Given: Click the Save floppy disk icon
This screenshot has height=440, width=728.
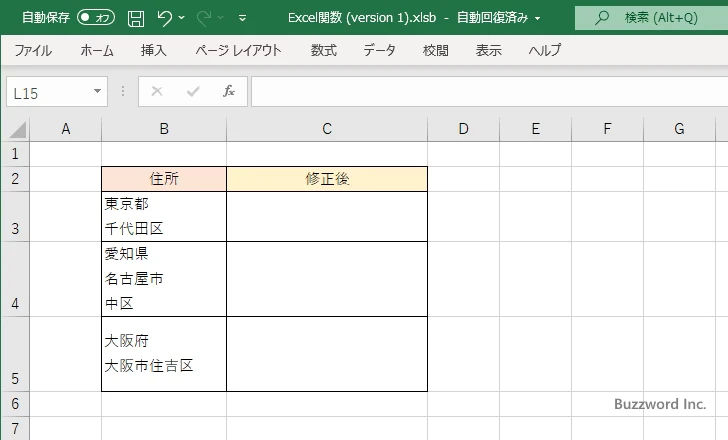Looking at the screenshot, I should tap(136, 18).
